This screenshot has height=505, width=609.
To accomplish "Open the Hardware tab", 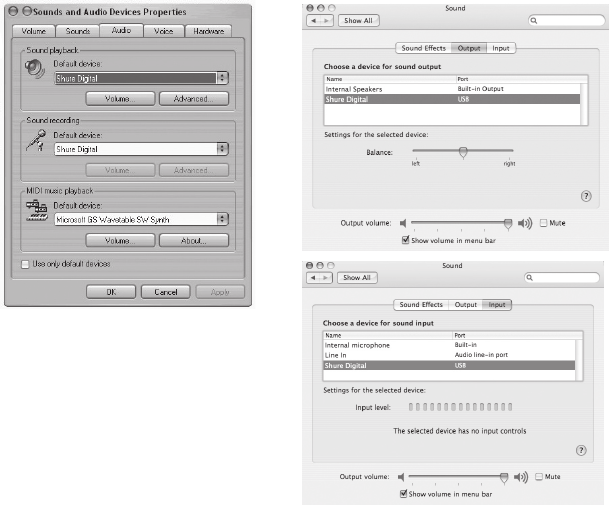I will tap(209, 31).
